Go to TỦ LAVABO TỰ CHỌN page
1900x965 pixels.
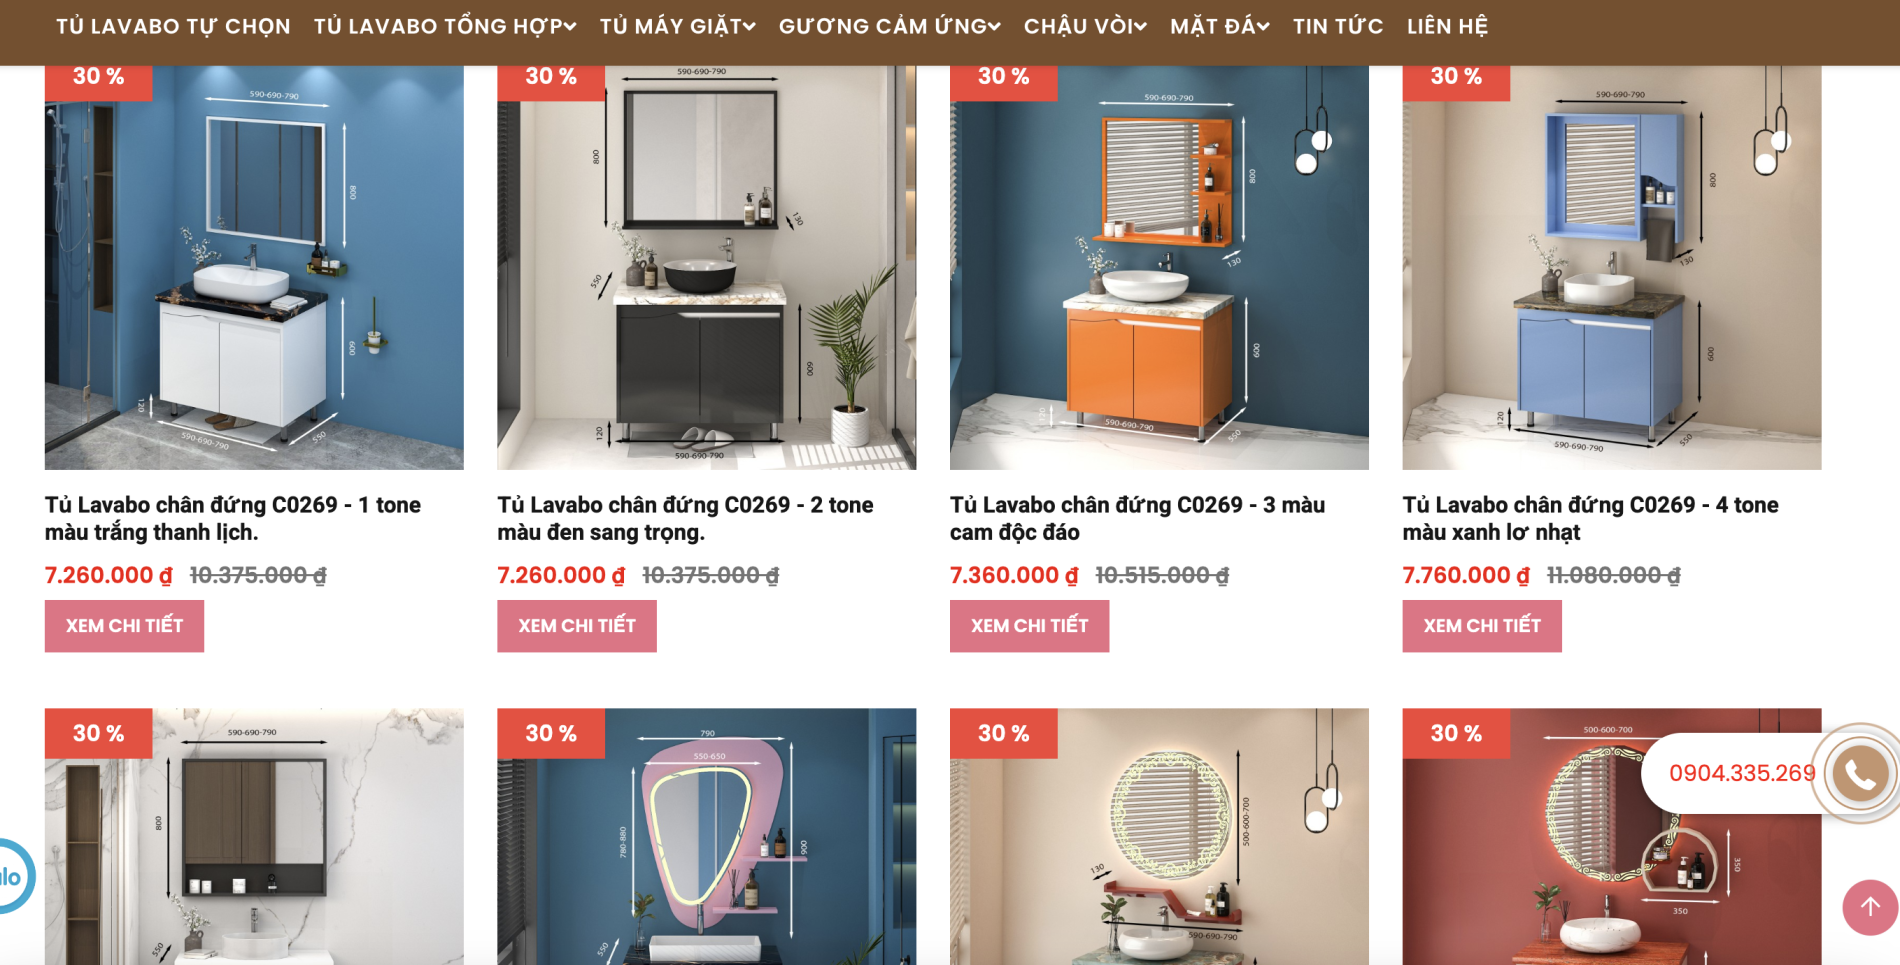(173, 27)
